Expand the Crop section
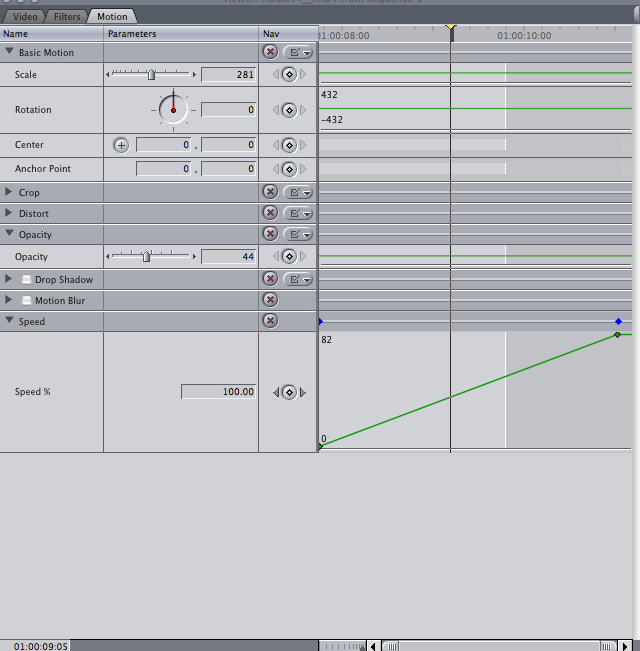The height and width of the screenshot is (651, 640). pyautogui.click(x=8, y=192)
